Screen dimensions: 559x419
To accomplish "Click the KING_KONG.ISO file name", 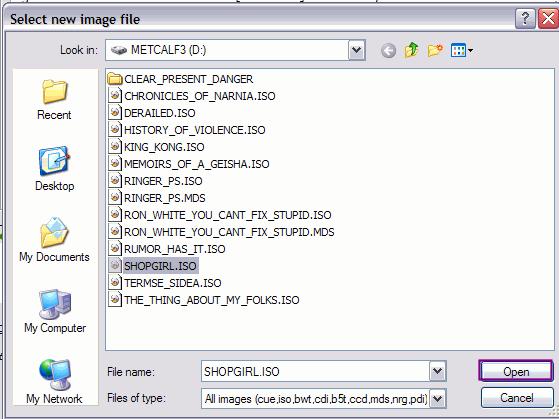I will click(x=164, y=147).
